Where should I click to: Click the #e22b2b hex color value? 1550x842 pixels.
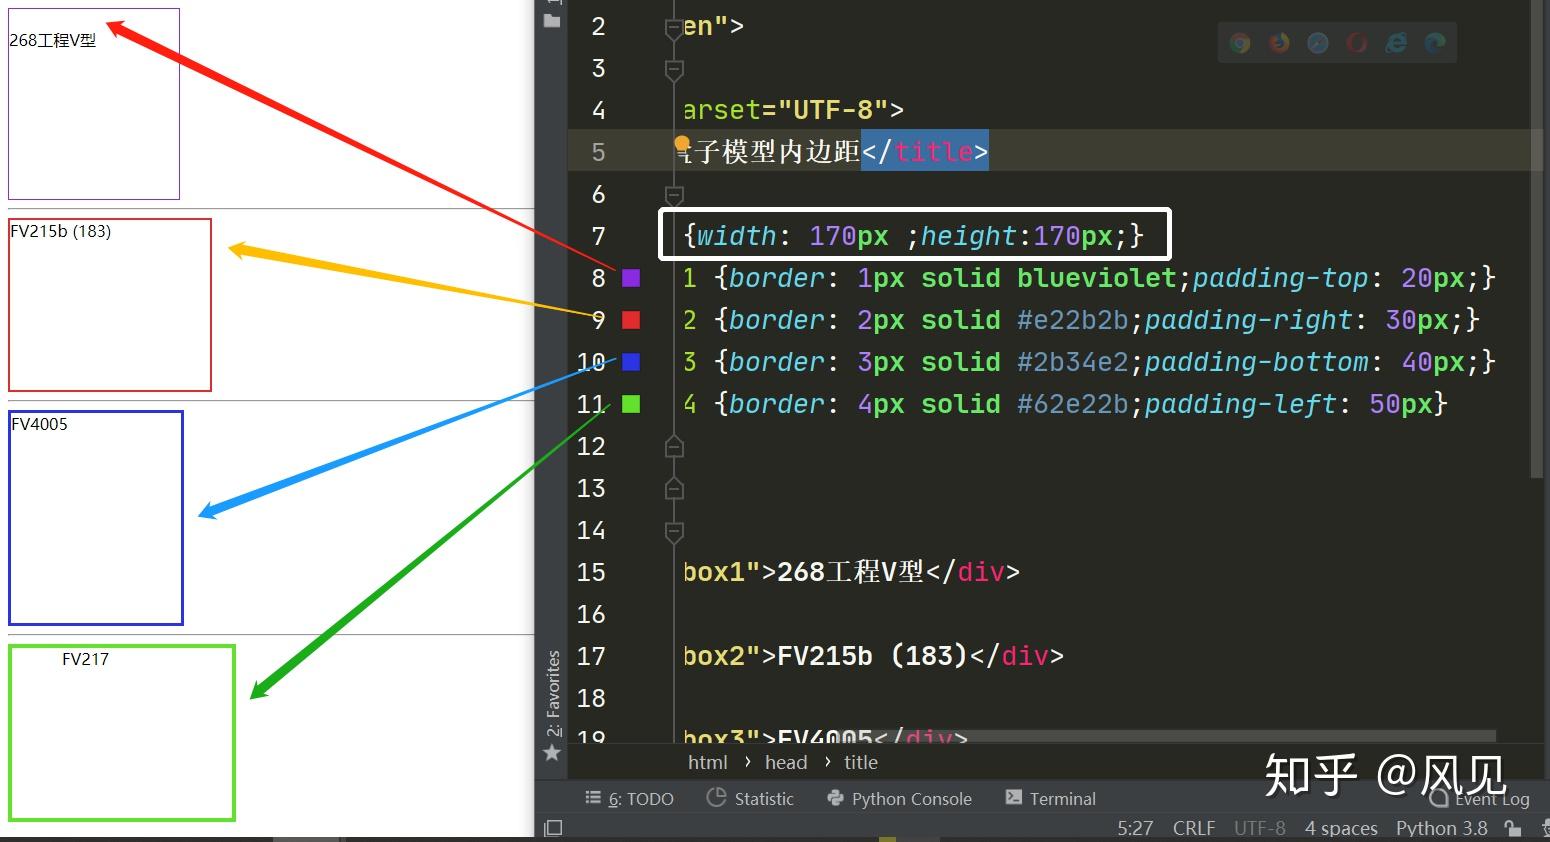pyautogui.click(x=1073, y=320)
